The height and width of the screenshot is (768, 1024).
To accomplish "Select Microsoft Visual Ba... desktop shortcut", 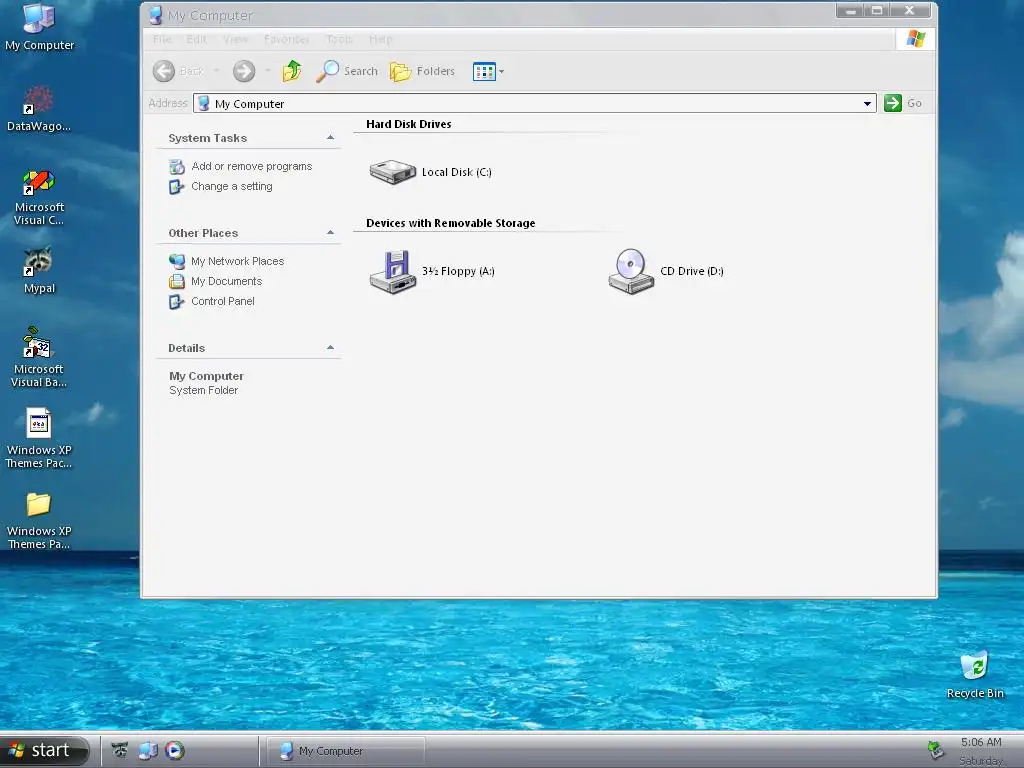I will pos(39,357).
